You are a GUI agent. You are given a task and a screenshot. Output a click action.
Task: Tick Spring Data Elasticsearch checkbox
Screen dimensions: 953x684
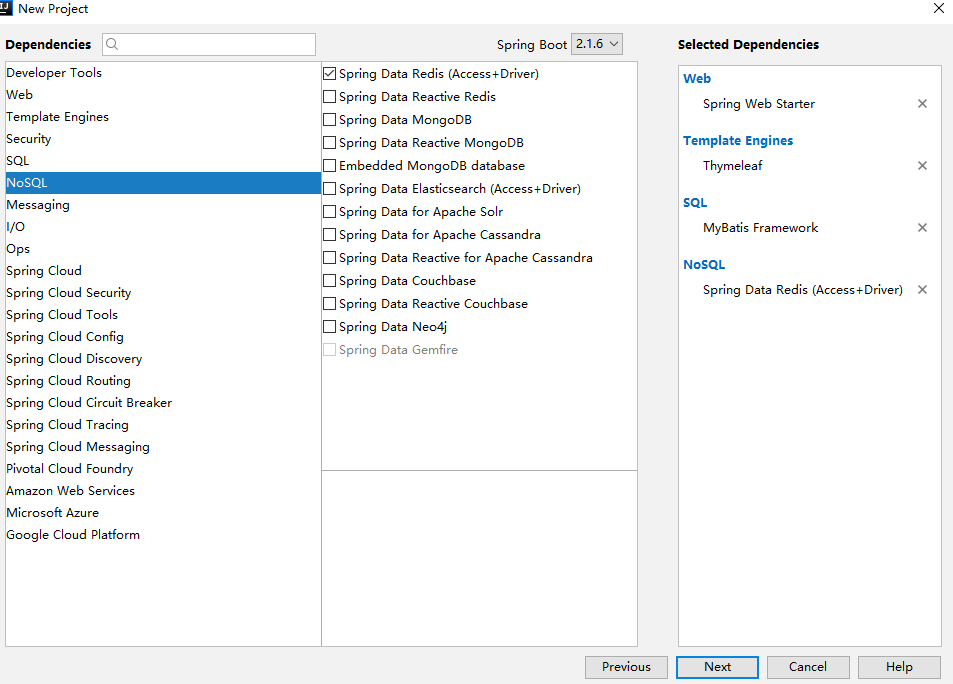tap(329, 188)
